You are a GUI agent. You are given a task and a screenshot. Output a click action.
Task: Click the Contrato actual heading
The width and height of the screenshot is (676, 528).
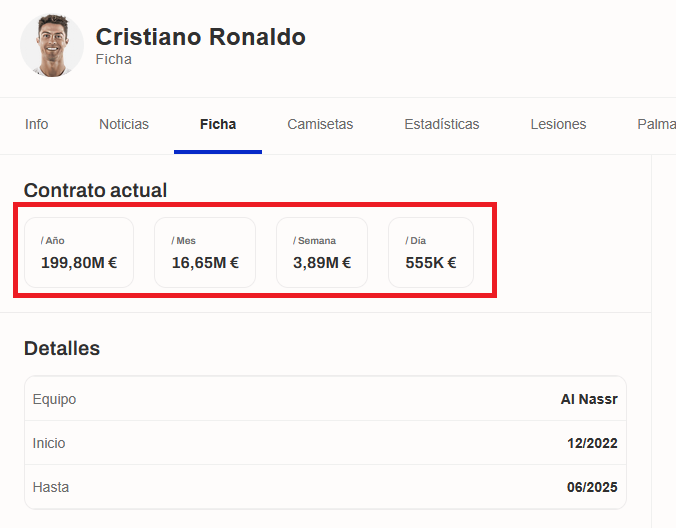tap(95, 190)
